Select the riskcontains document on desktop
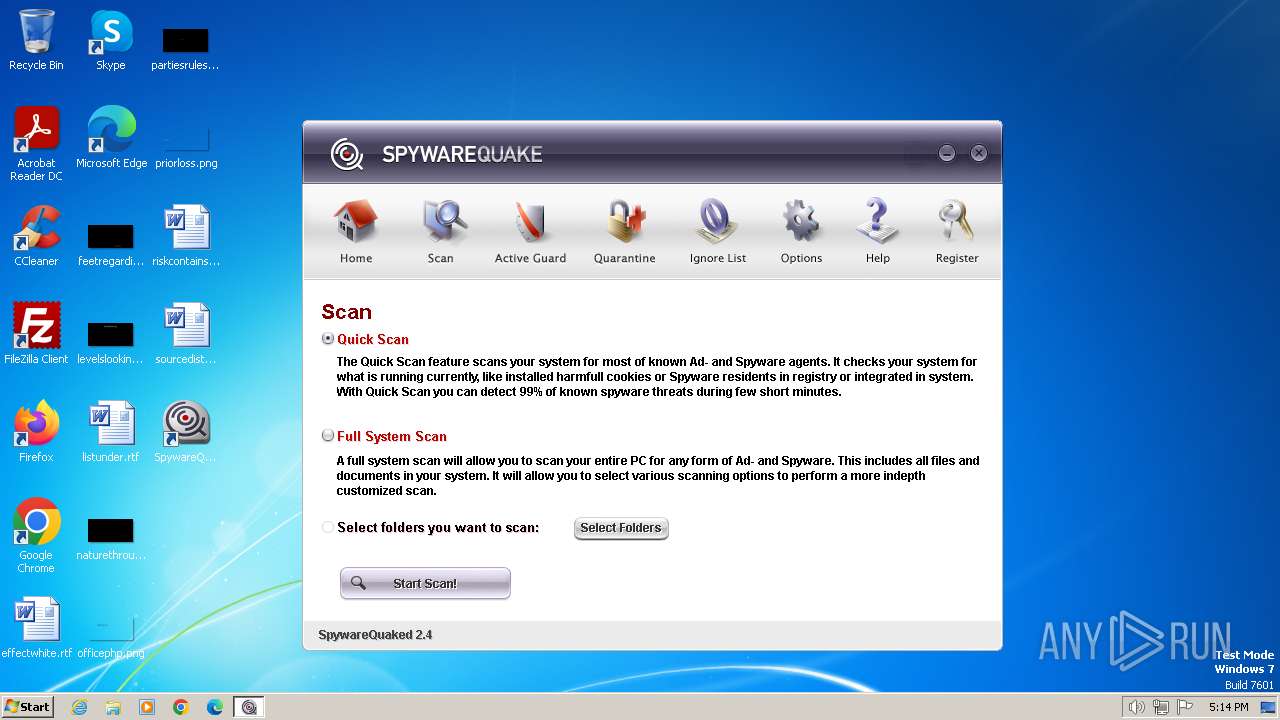1280x720 pixels. click(x=186, y=236)
